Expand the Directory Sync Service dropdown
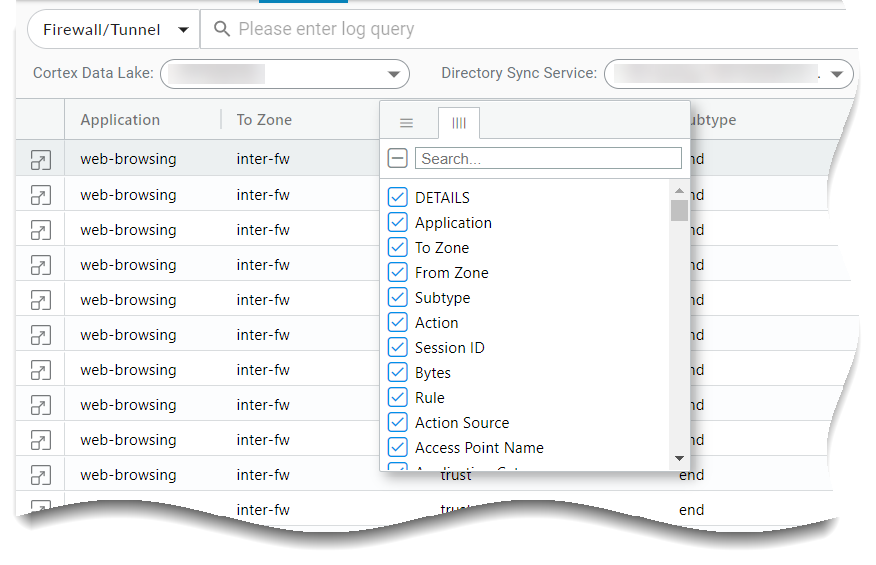 [838, 73]
